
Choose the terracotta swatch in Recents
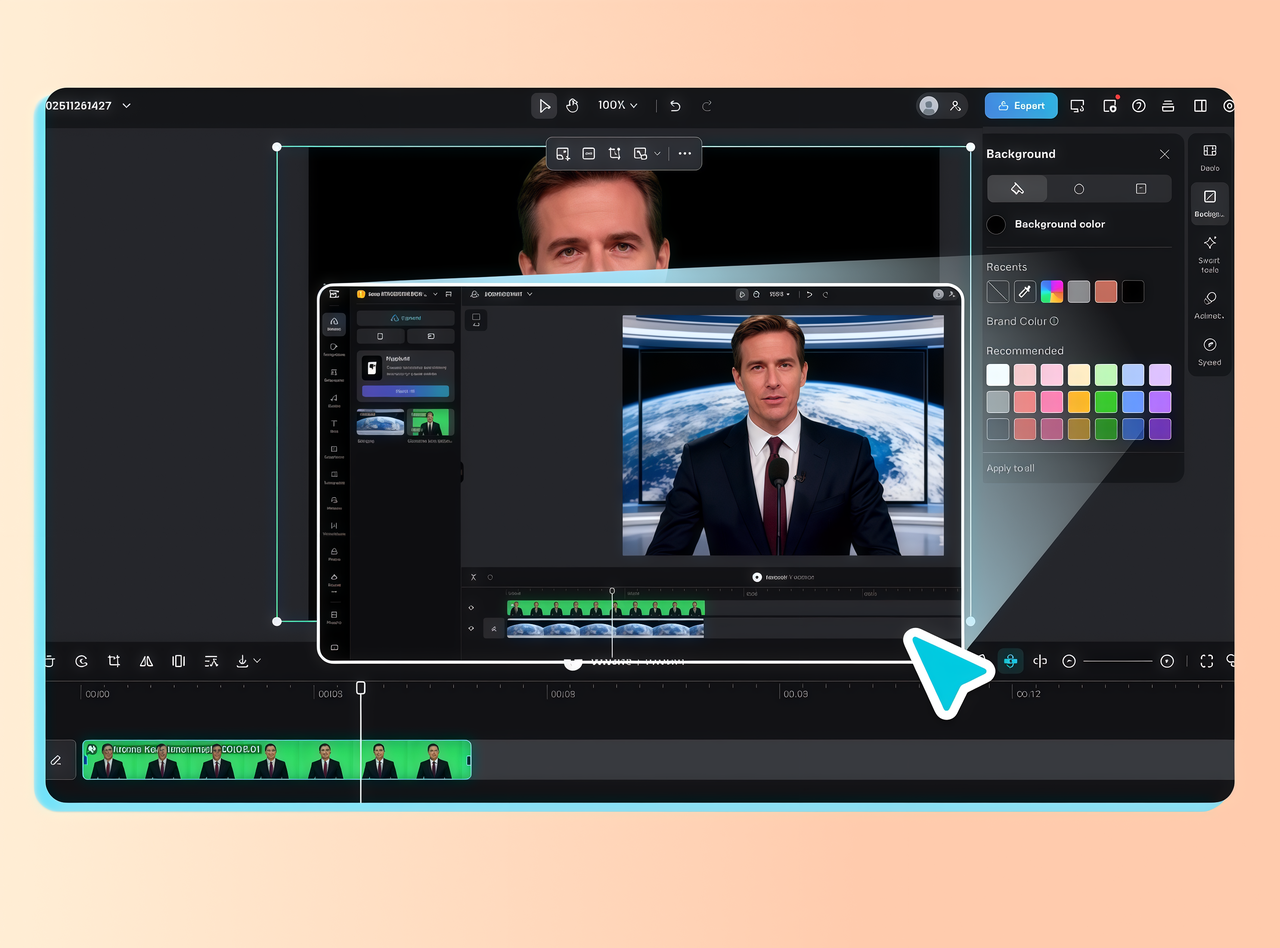[x=1106, y=292]
